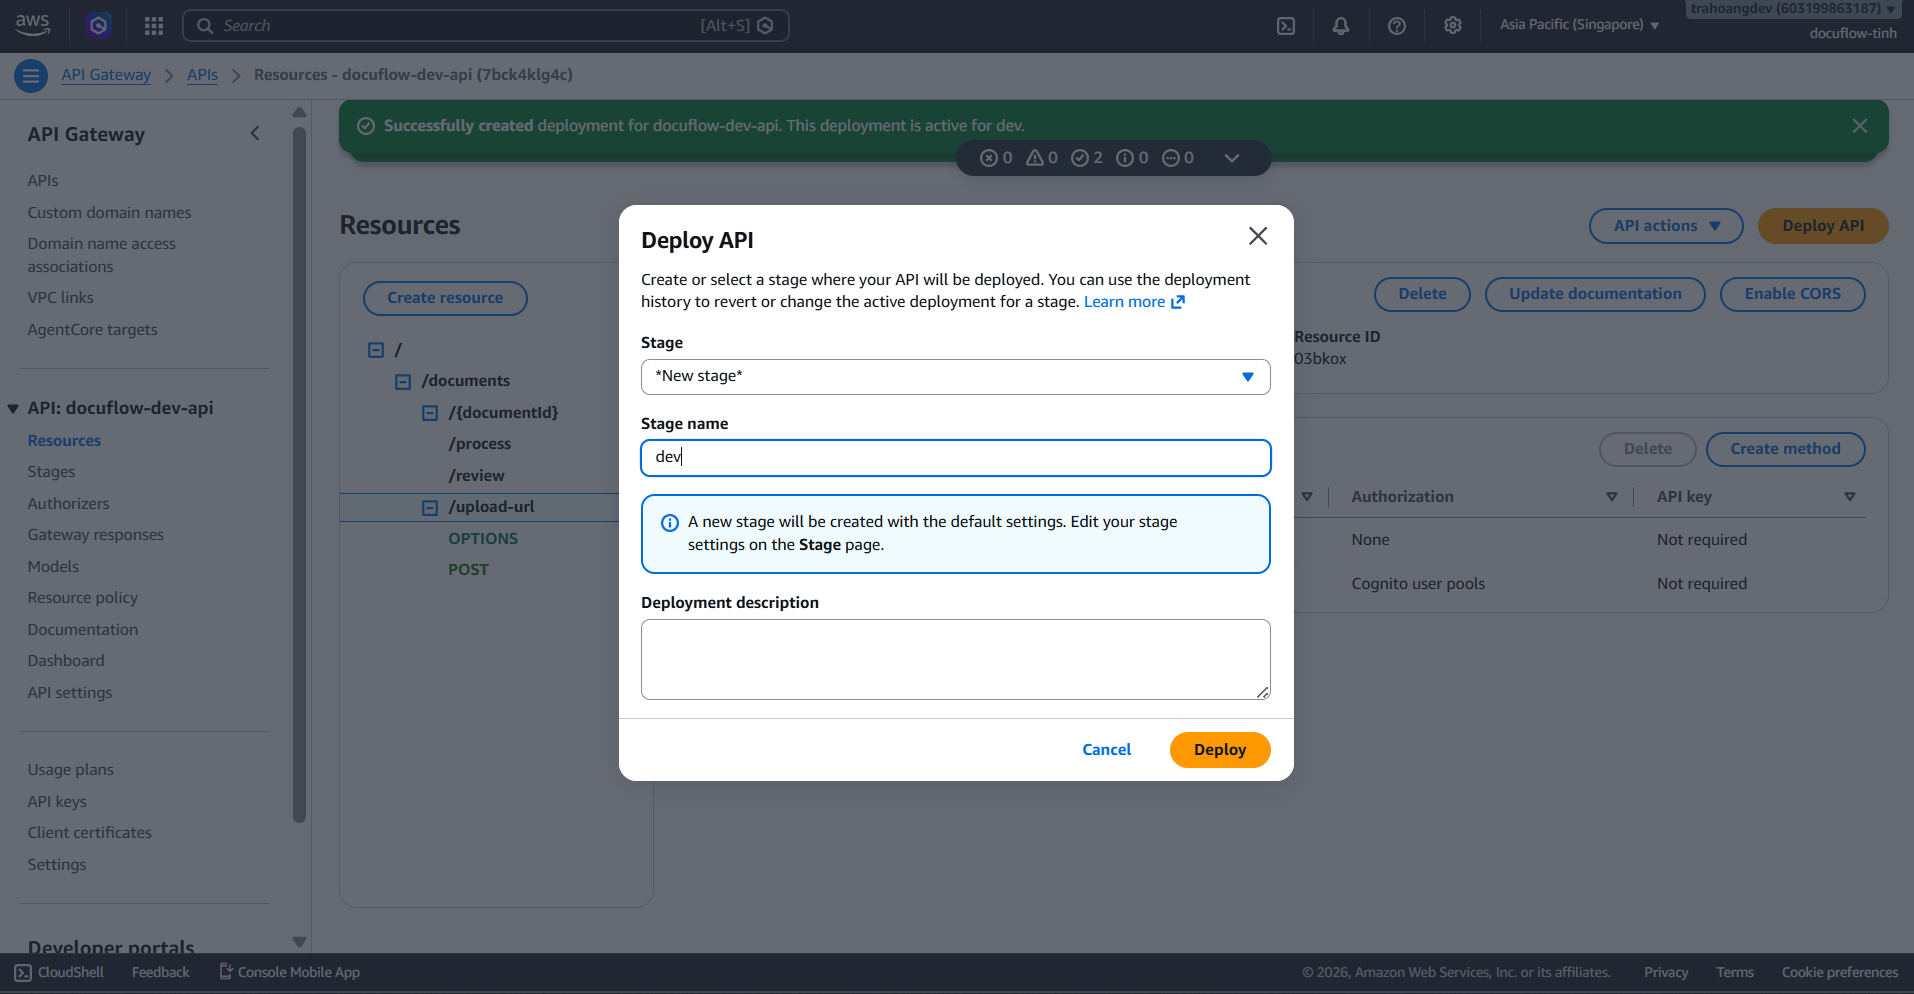Open the notifications bell

(1341, 26)
